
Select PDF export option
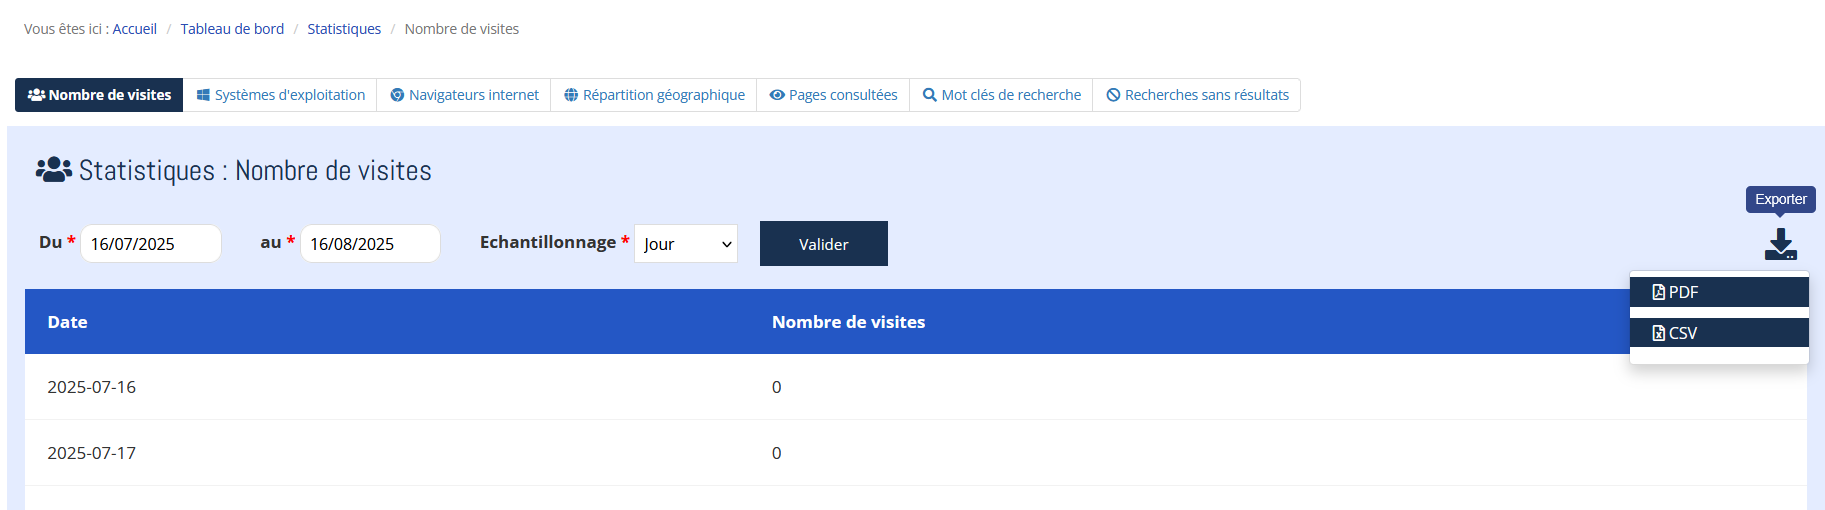click(x=1718, y=292)
